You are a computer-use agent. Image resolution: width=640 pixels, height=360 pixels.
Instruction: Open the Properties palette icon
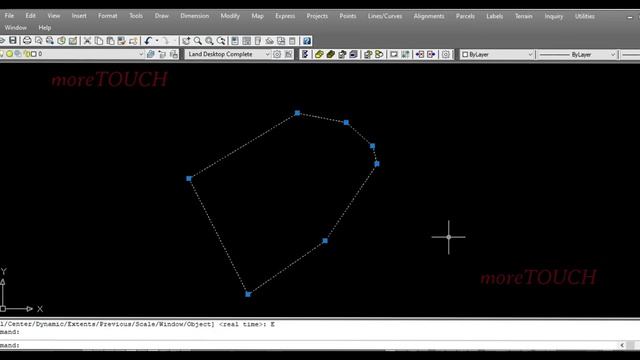(x=235, y=40)
